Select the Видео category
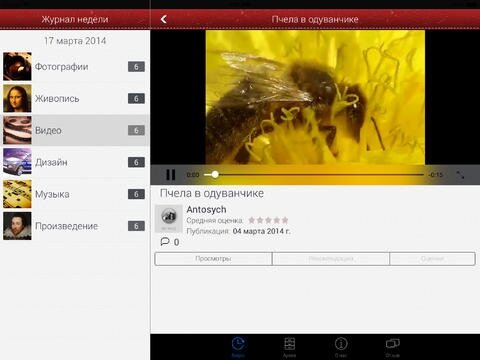 (75, 130)
